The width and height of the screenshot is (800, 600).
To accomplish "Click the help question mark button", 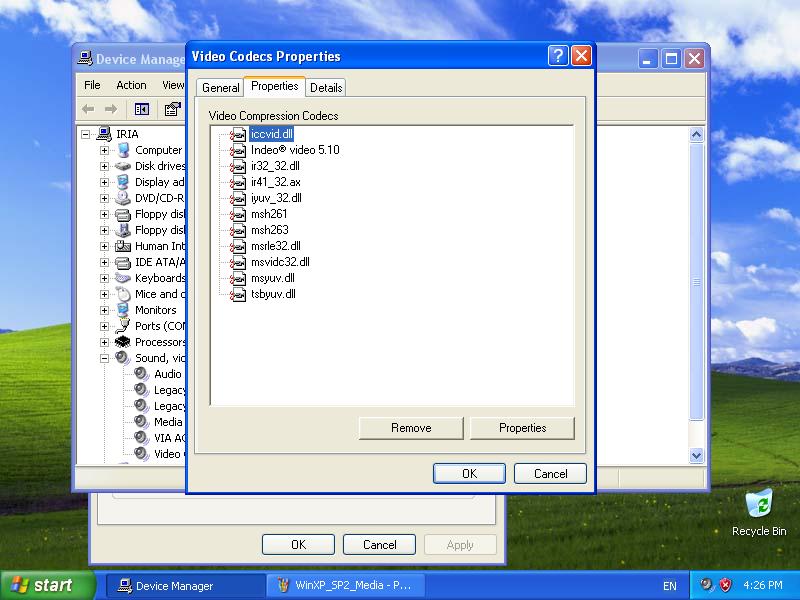I will (x=558, y=56).
